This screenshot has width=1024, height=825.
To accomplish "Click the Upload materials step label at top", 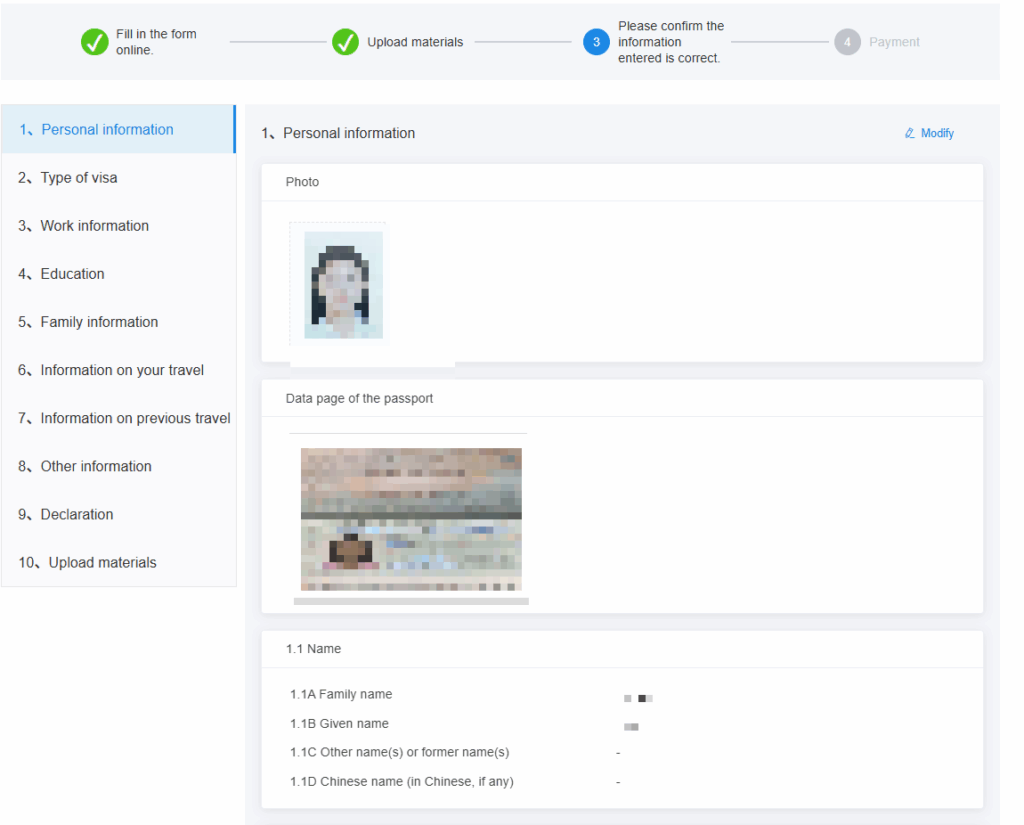I will click(x=415, y=42).
